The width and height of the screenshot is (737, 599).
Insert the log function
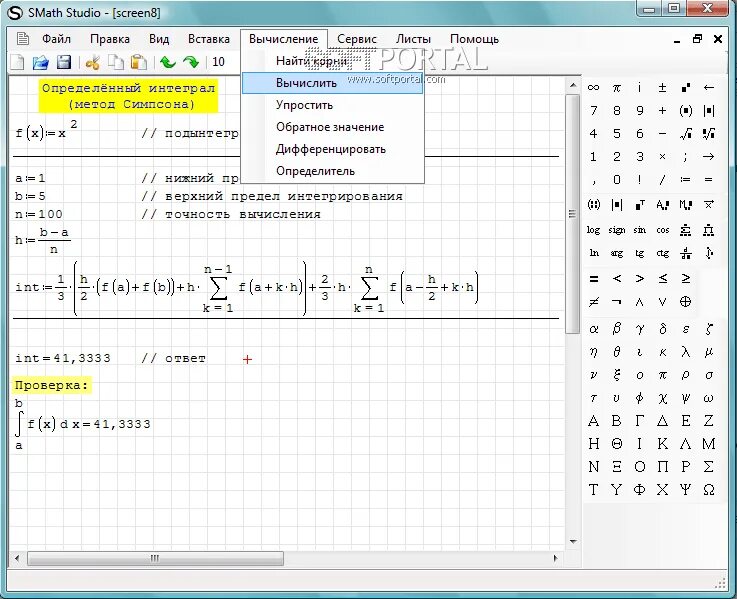tap(594, 230)
